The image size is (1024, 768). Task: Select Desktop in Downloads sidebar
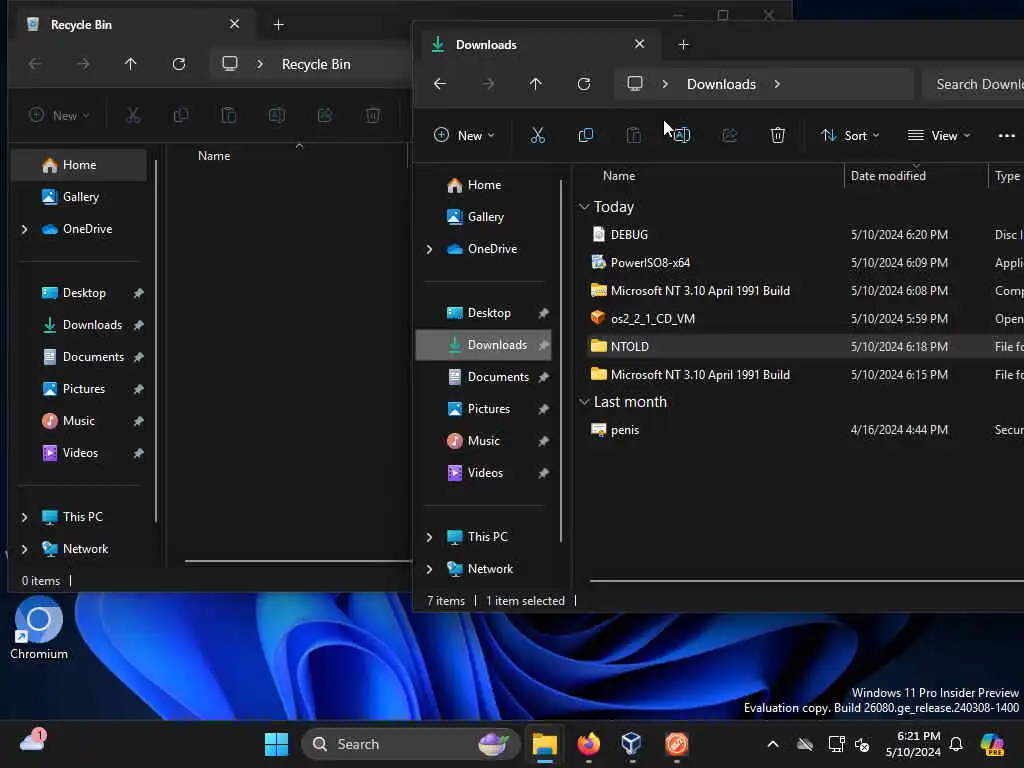coord(485,313)
